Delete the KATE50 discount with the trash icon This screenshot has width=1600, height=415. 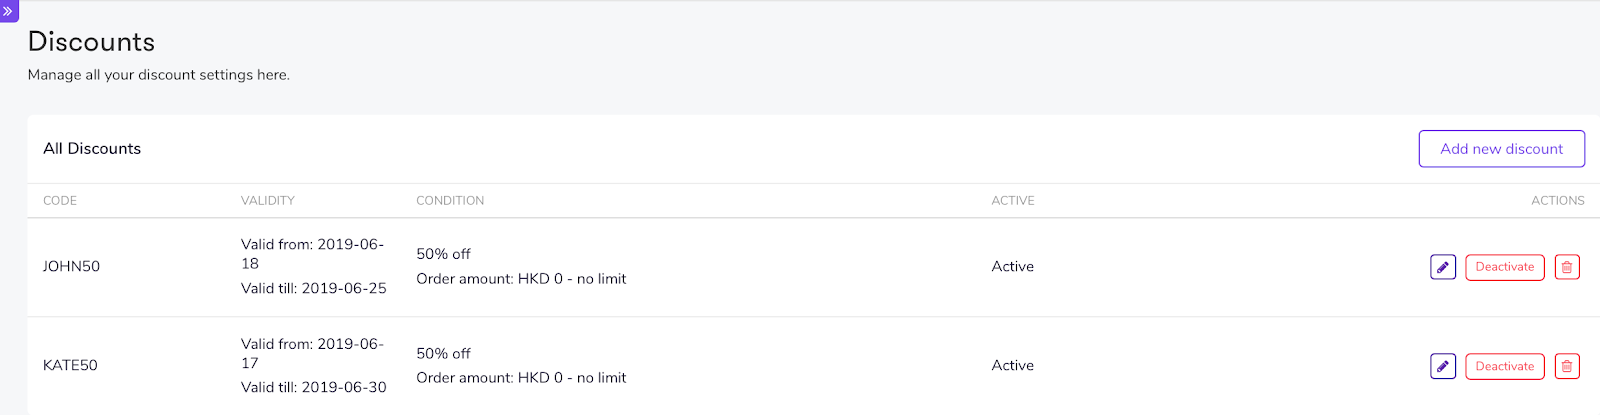(1567, 366)
